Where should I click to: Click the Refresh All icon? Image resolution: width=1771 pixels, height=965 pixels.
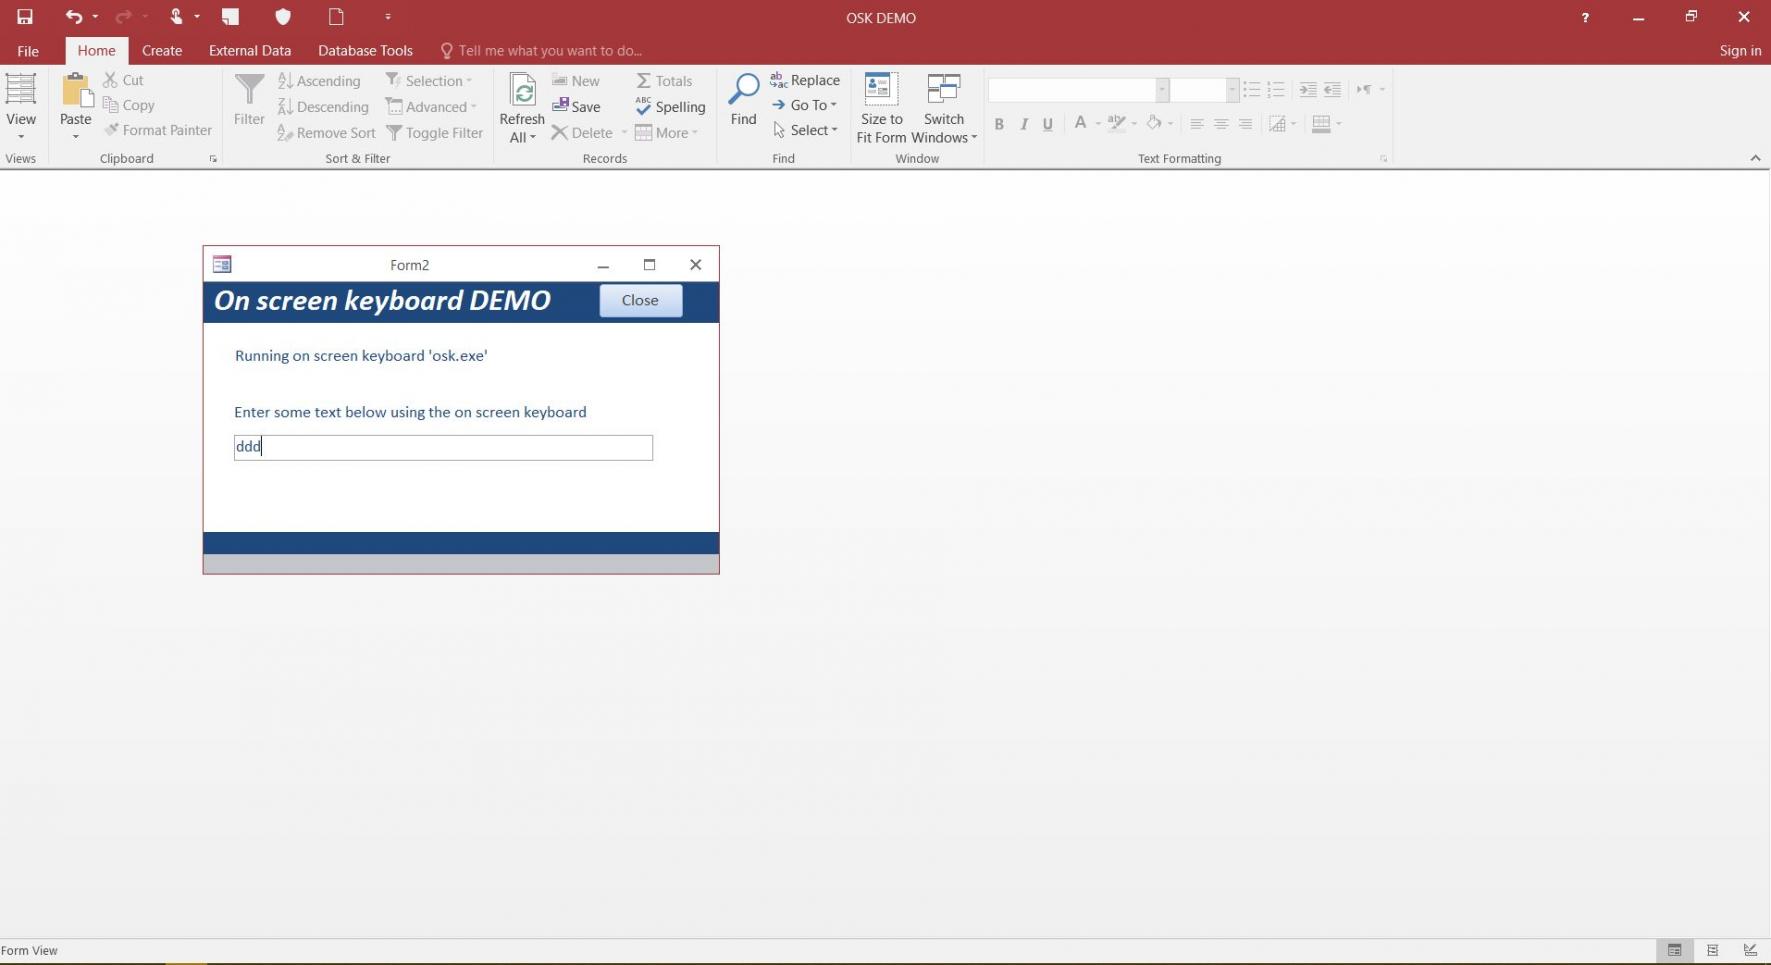pos(521,92)
